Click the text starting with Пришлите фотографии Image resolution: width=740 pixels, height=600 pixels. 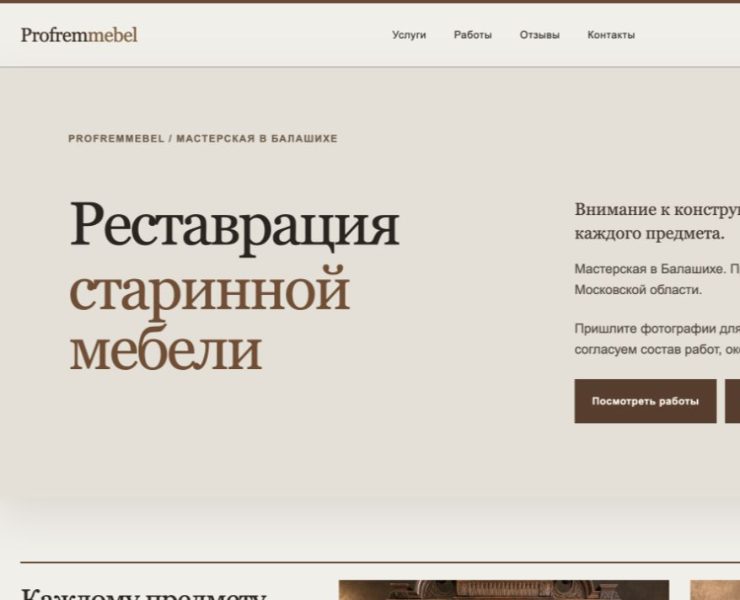point(657,339)
